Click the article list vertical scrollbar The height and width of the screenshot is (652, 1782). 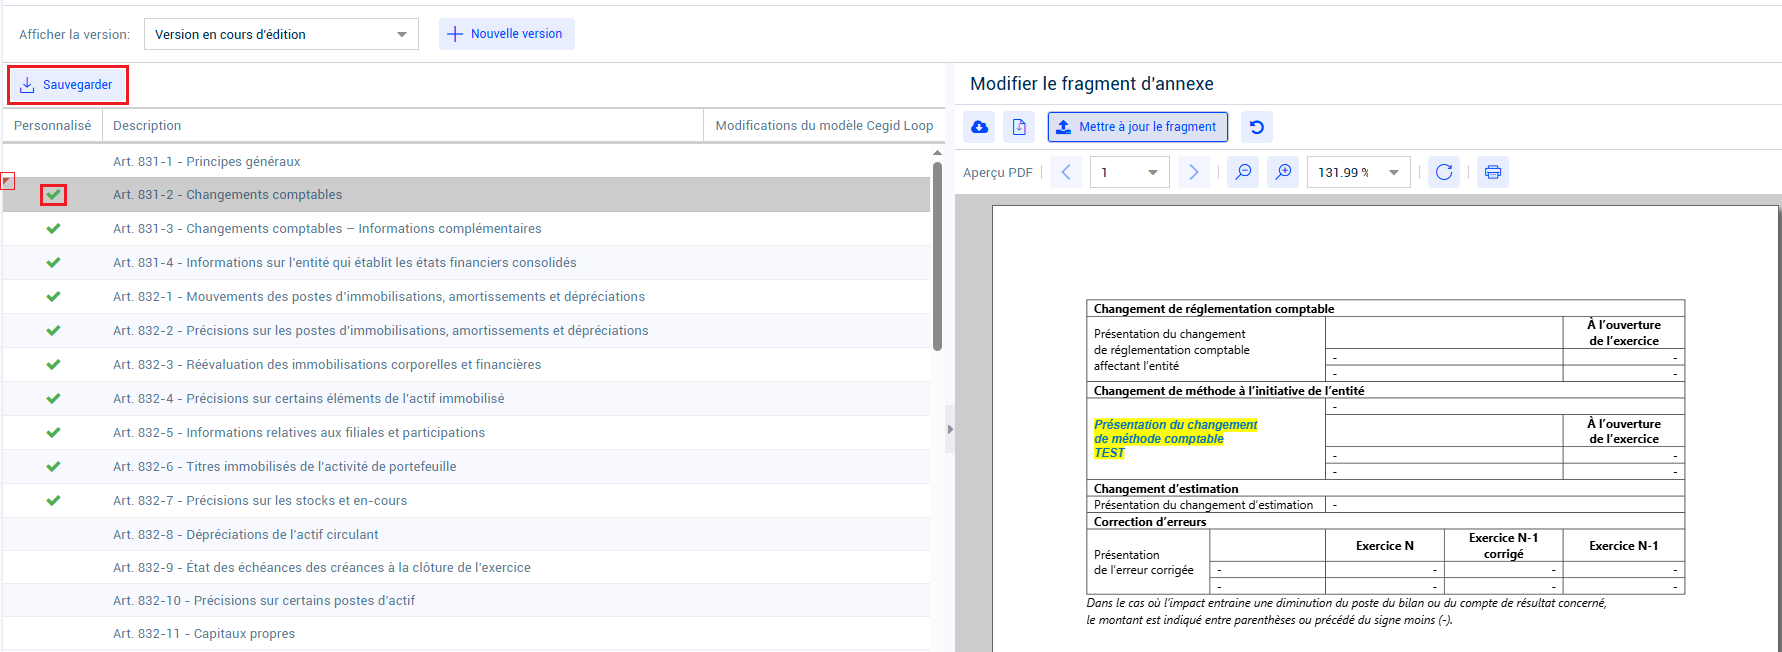coord(937,256)
